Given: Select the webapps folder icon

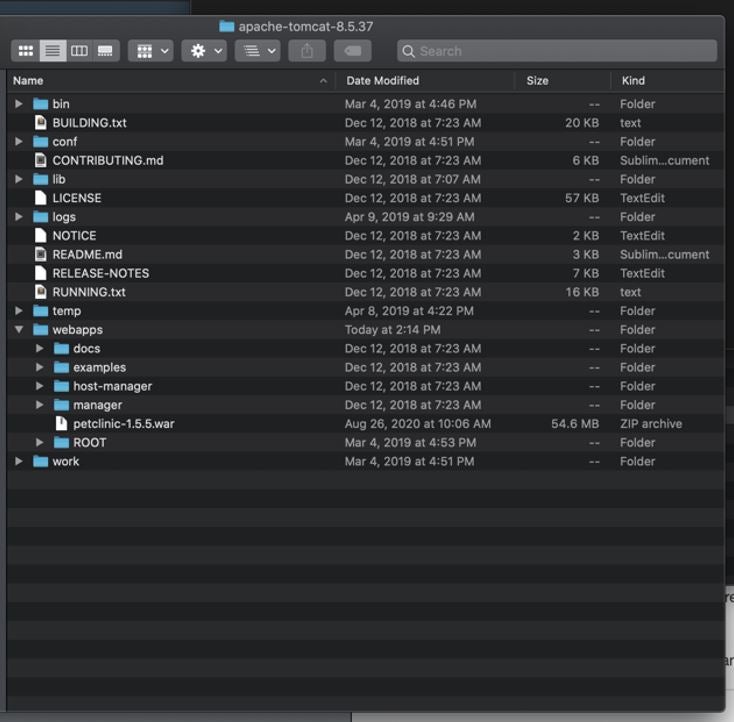Looking at the screenshot, I should (x=41, y=330).
